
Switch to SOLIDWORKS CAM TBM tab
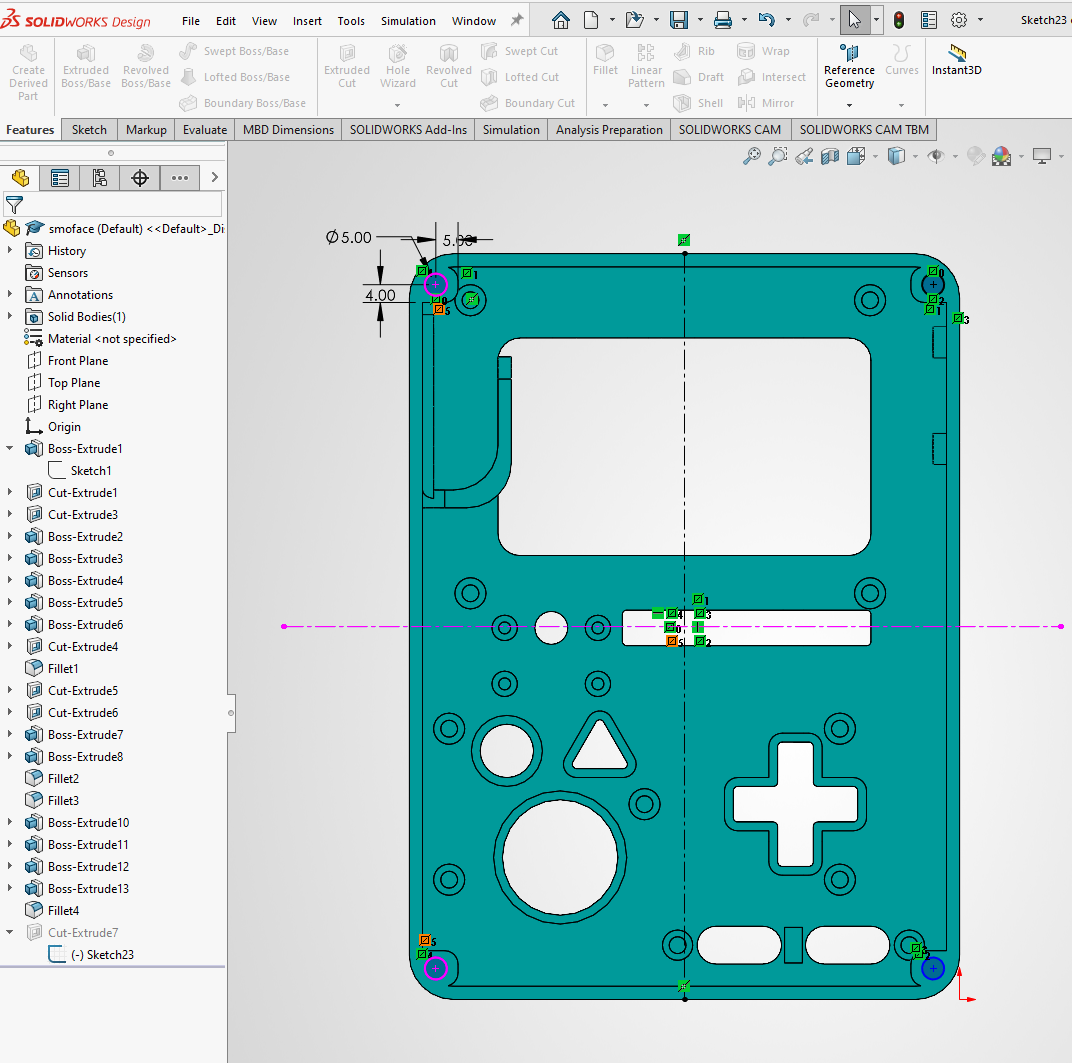tap(863, 130)
